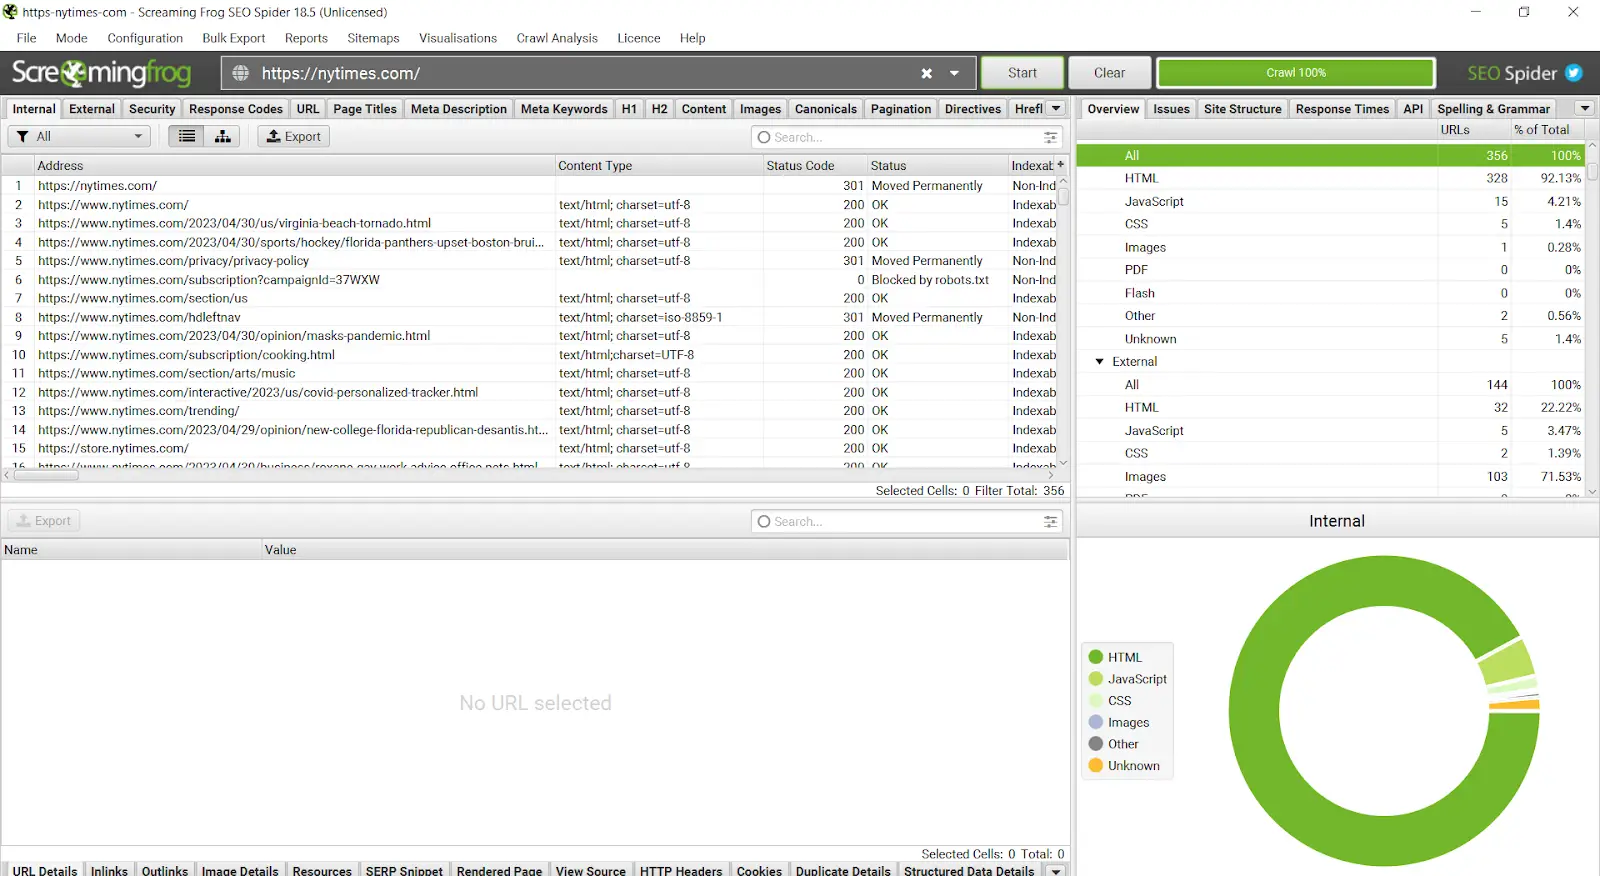Open the Help menu
This screenshot has height=876, width=1600.
pyautogui.click(x=692, y=38)
